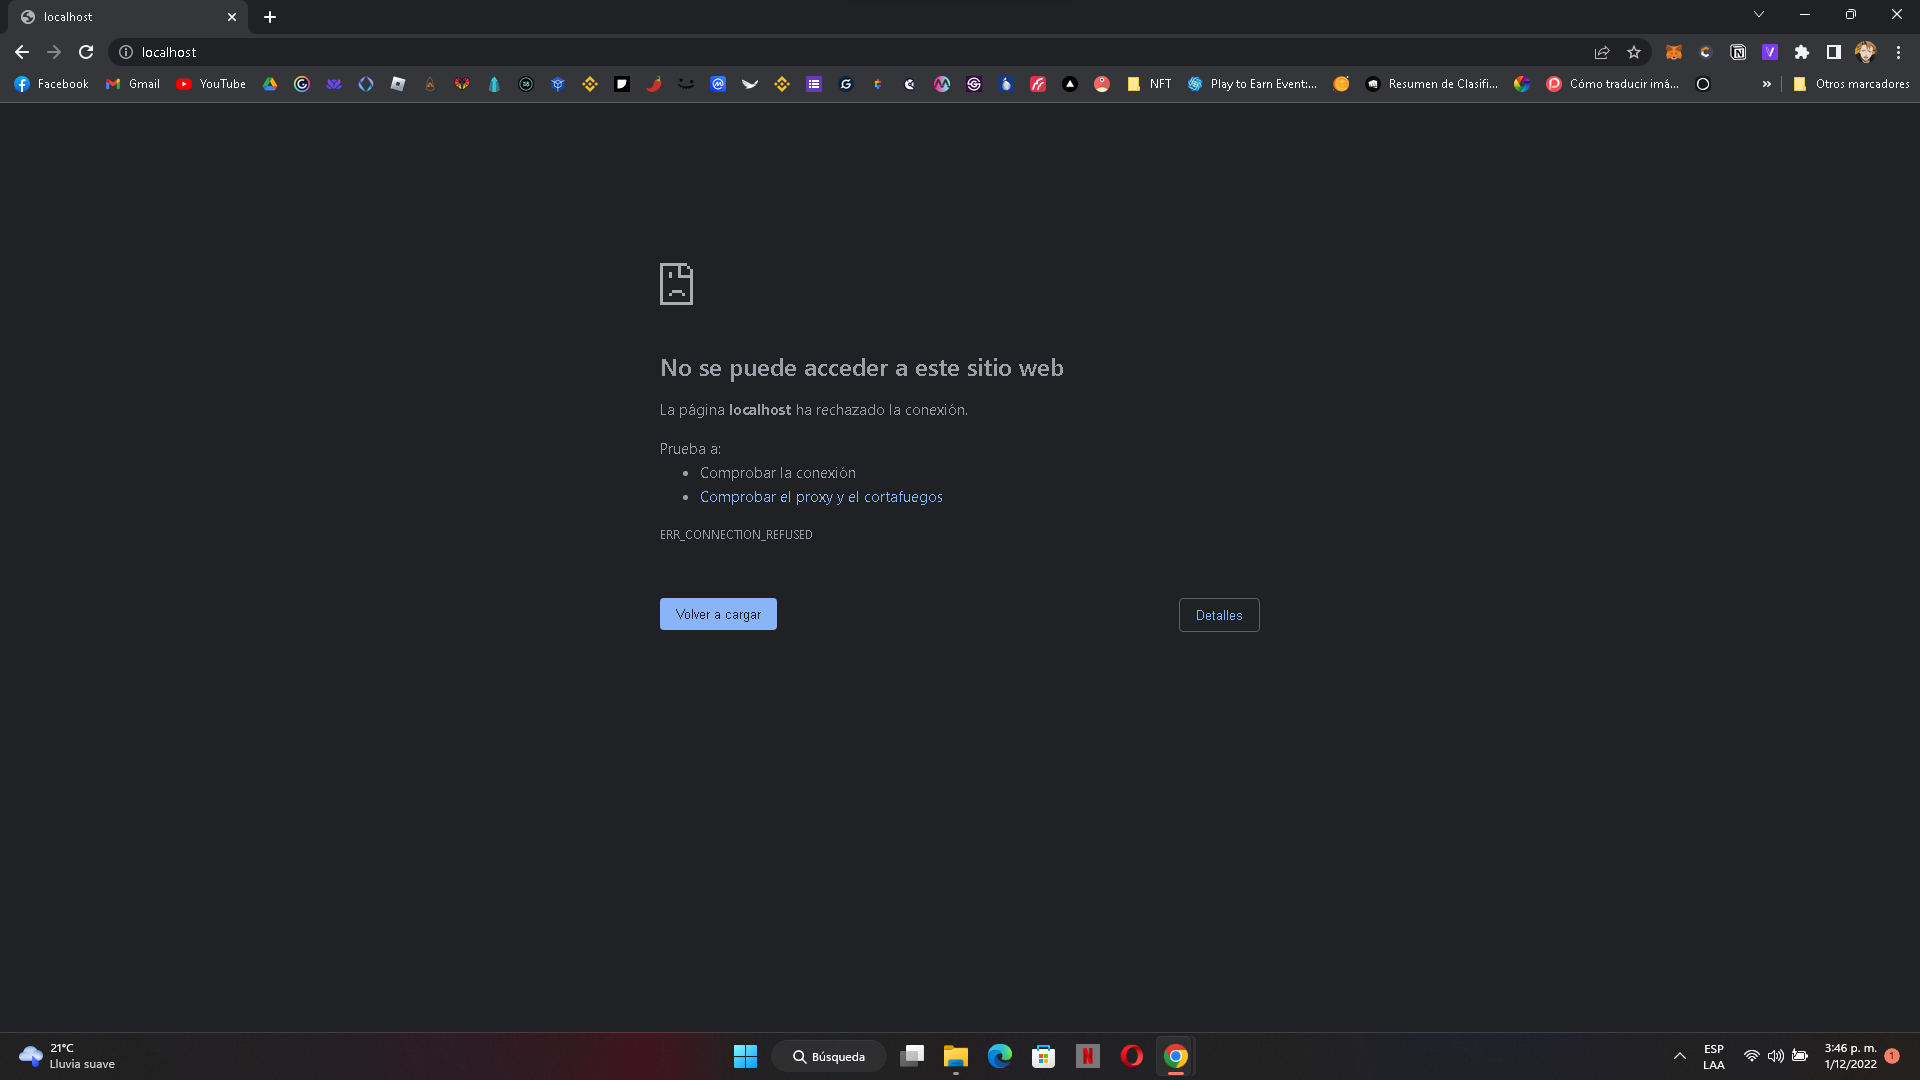Open a new tab with the plus button
Image resolution: width=1920 pixels, height=1080 pixels.
[x=270, y=17]
